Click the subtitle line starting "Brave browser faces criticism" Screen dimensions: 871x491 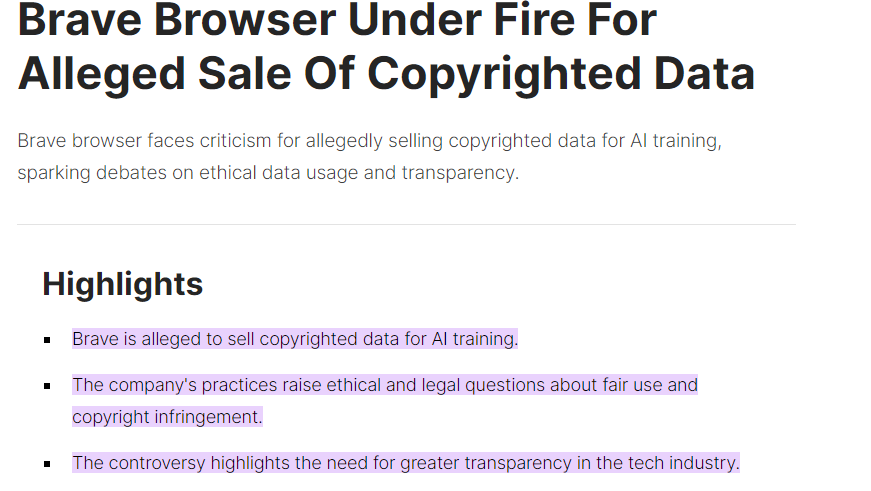(369, 141)
